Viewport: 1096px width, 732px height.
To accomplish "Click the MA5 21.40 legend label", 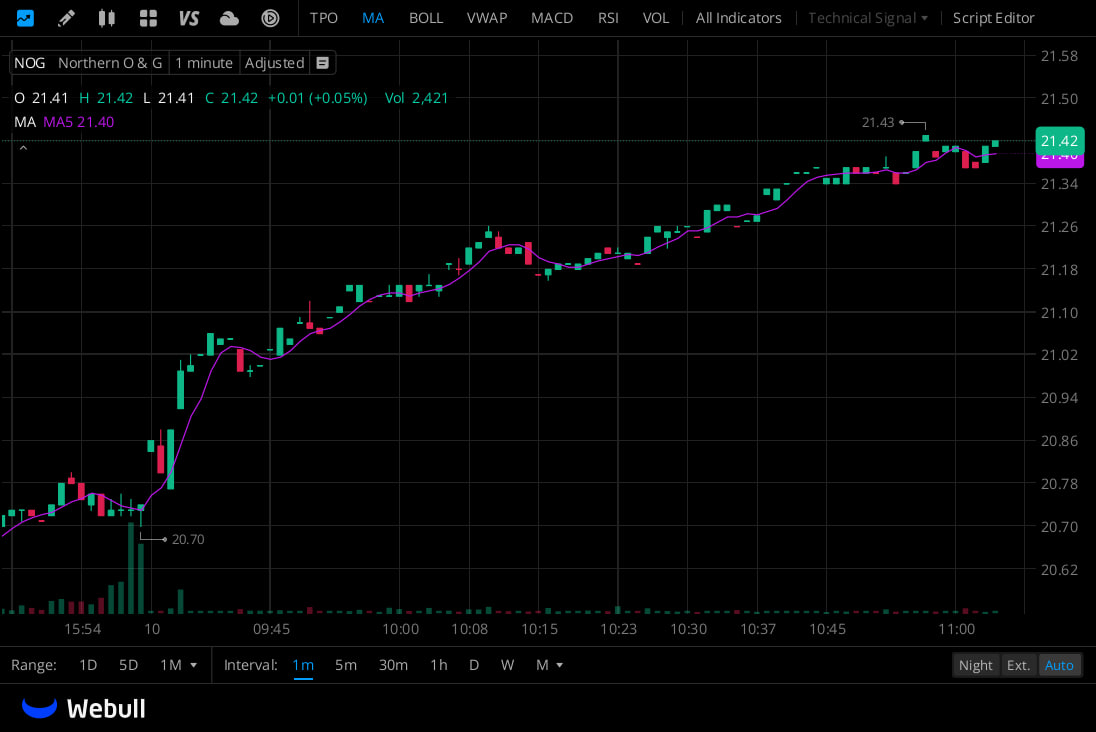I will point(78,122).
